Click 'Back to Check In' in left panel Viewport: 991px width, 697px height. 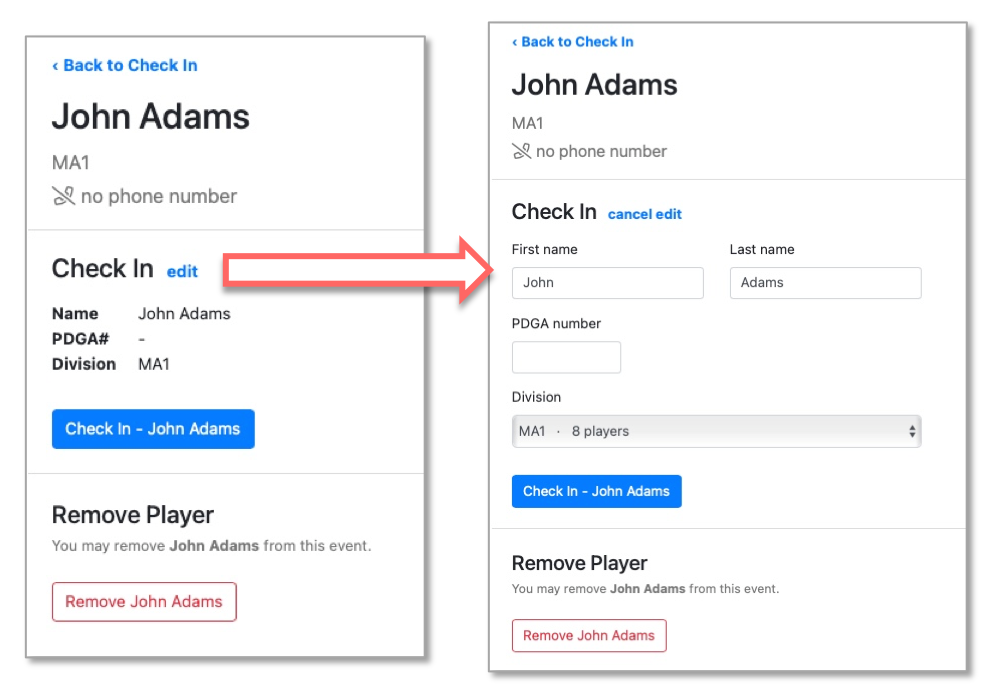(x=125, y=65)
